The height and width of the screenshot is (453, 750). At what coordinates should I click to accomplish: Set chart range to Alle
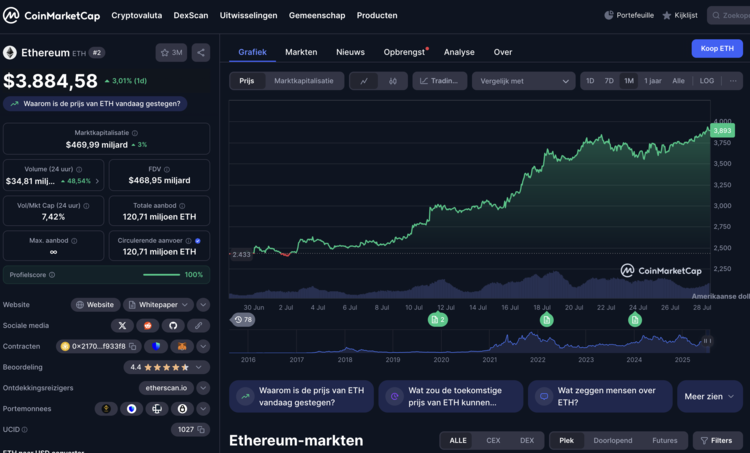[x=678, y=81]
